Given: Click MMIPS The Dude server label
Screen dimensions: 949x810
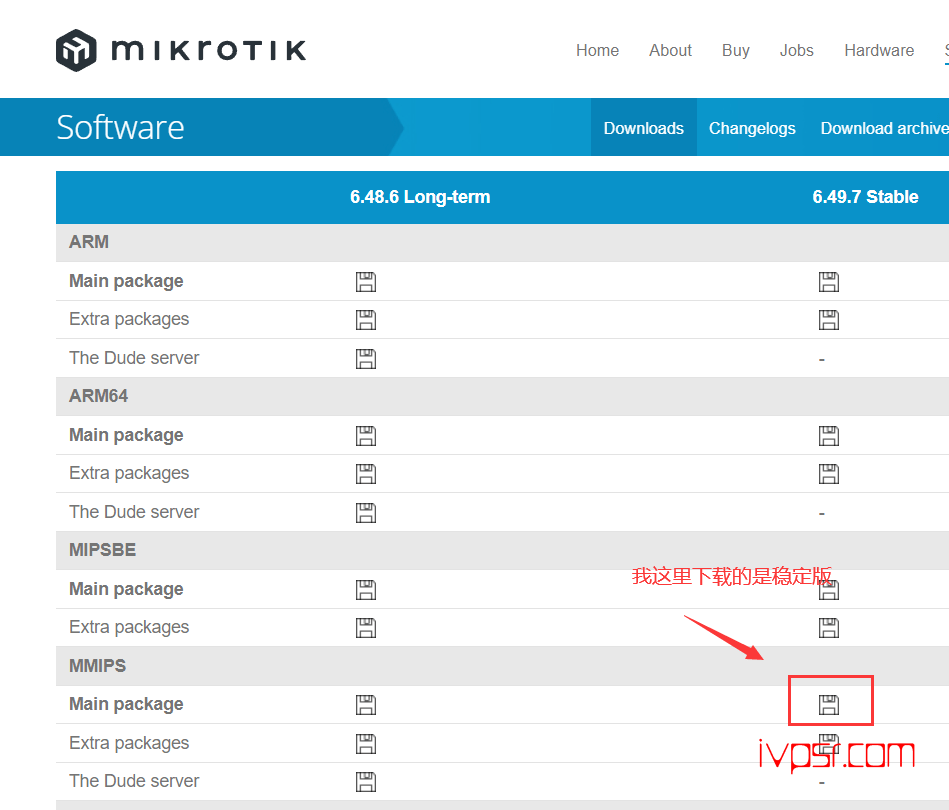Looking at the screenshot, I should click(134, 782).
